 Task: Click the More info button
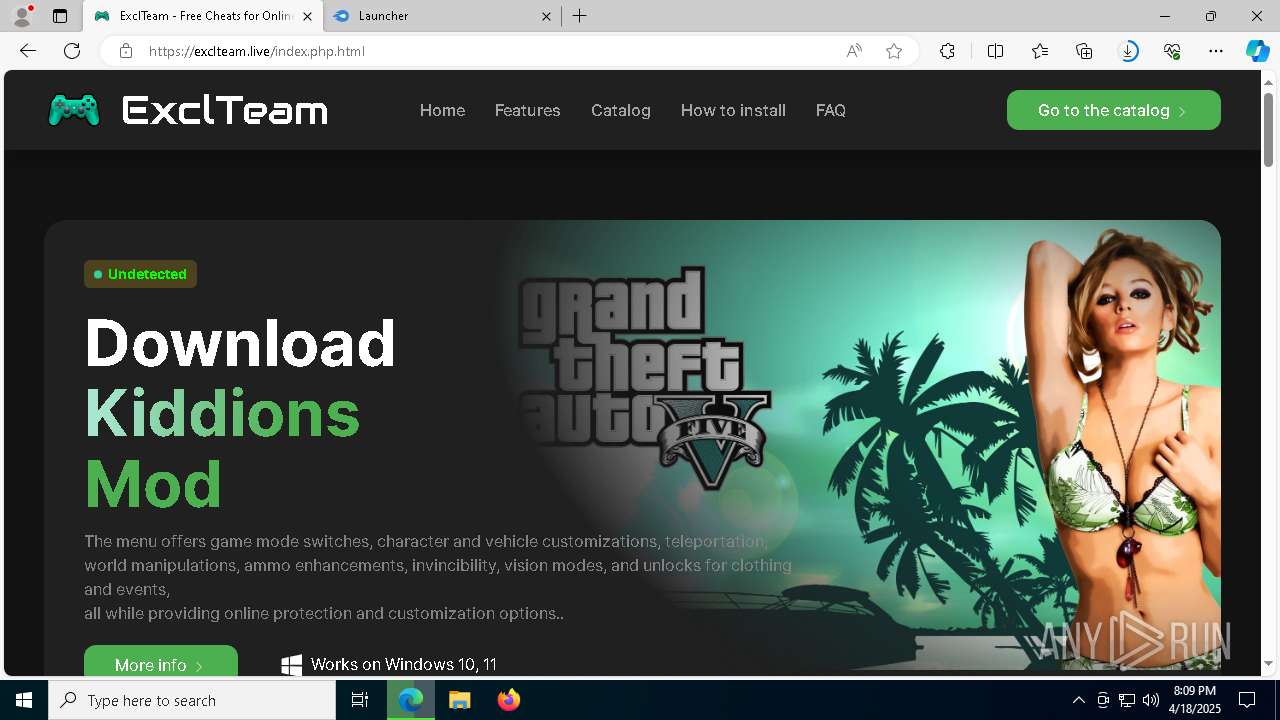[x=161, y=660]
